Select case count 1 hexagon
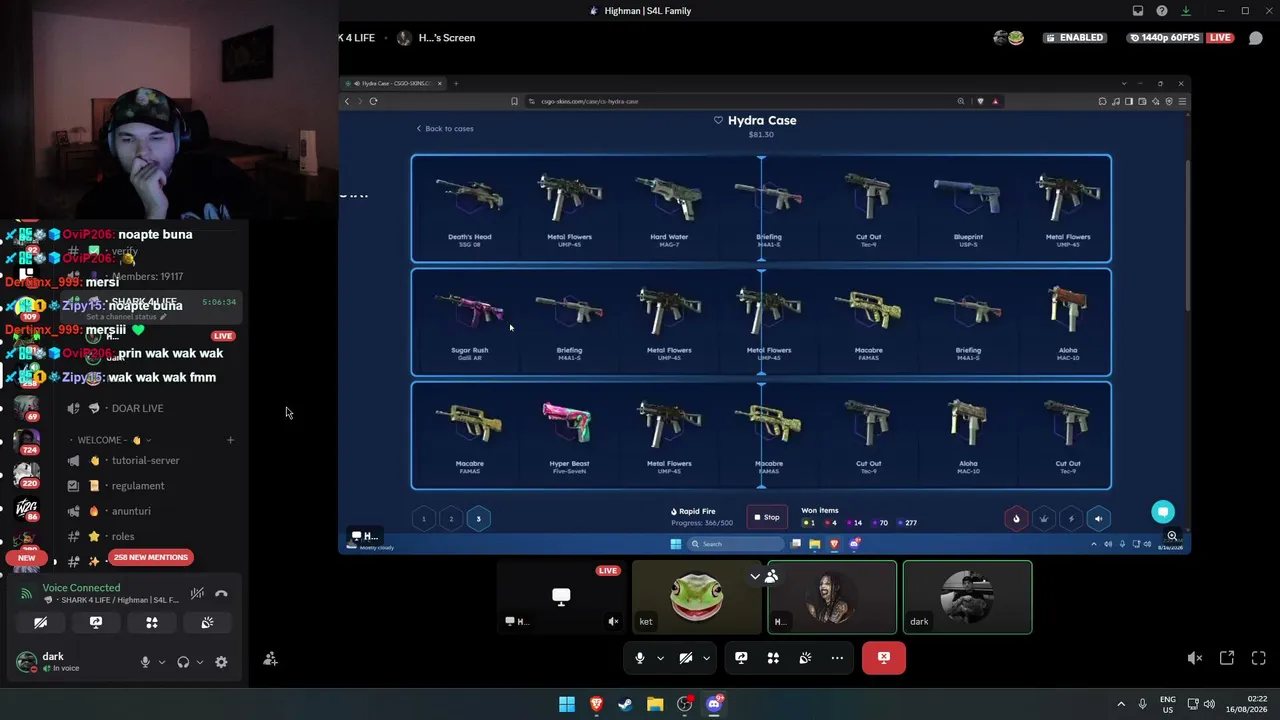The image size is (1280, 720). (423, 519)
